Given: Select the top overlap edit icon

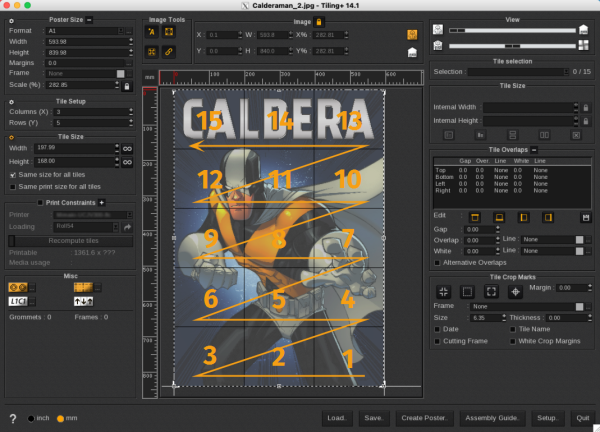Looking at the screenshot, I should pyautogui.click(x=474, y=216).
